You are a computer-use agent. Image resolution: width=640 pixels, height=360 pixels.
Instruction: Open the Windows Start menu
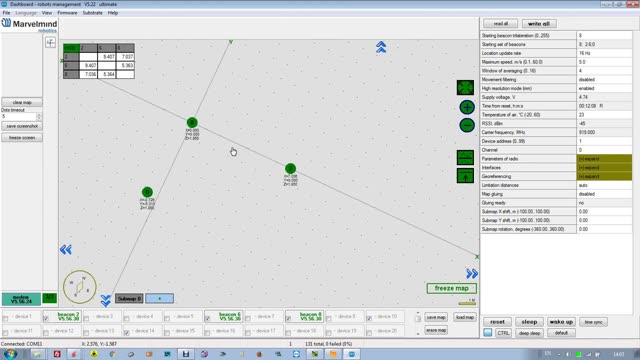pos(10,354)
